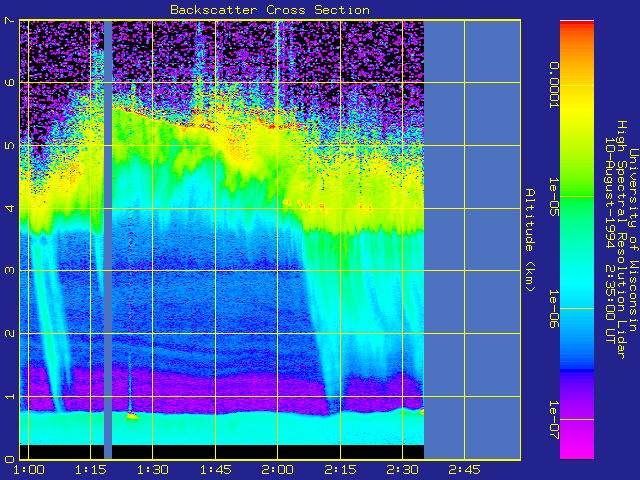The width and height of the screenshot is (640, 480).
Task: Click the 0.0001 color scale label
Action: point(553,85)
